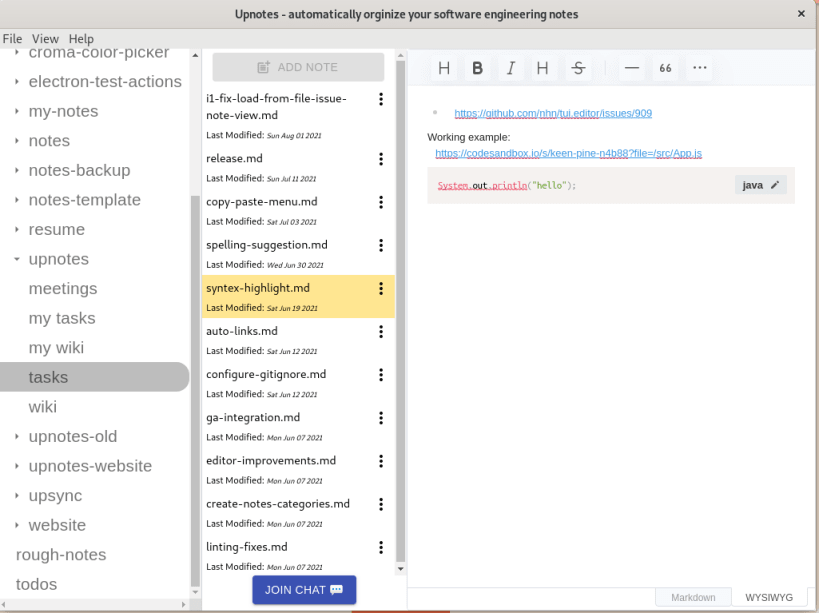Viewport: 819px width, 613px height.
Task: Open the Help menu
Action: (81, 39)
